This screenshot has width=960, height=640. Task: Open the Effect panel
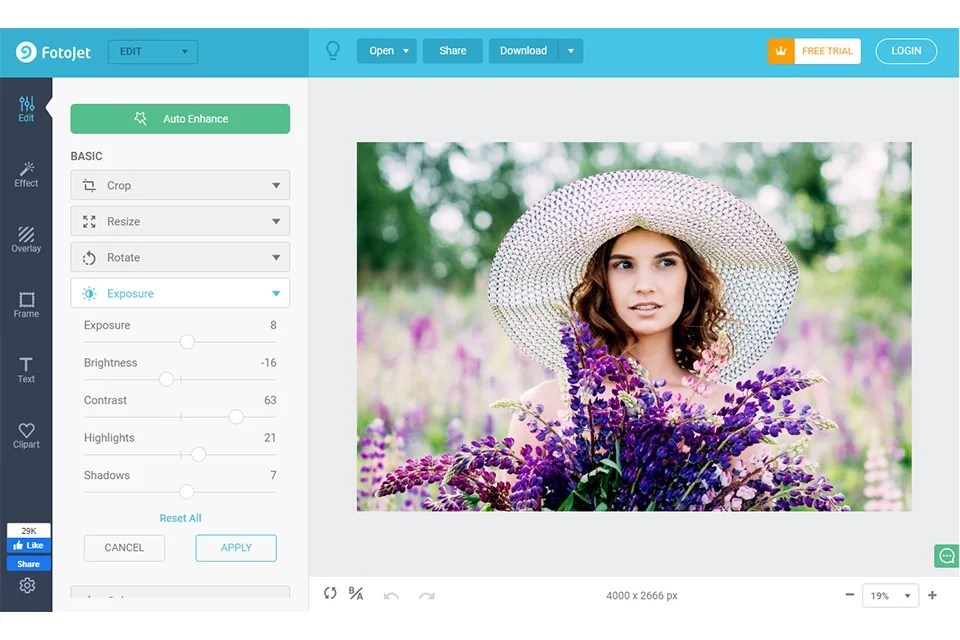26,175
